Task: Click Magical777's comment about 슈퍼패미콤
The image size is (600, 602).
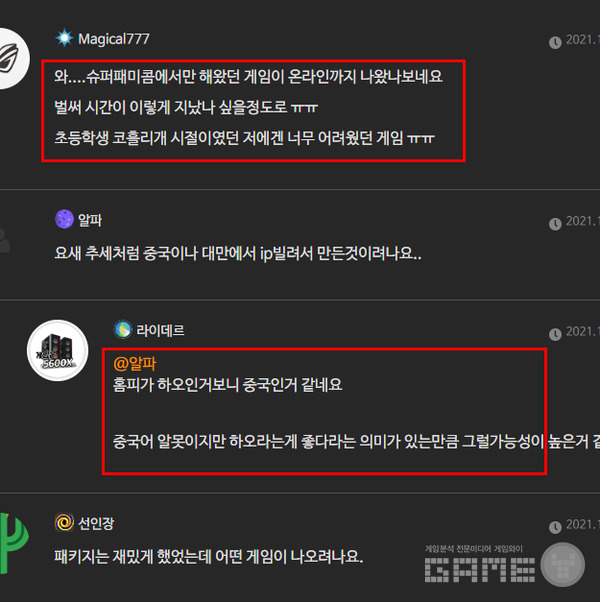Action: tap(248, 107)
